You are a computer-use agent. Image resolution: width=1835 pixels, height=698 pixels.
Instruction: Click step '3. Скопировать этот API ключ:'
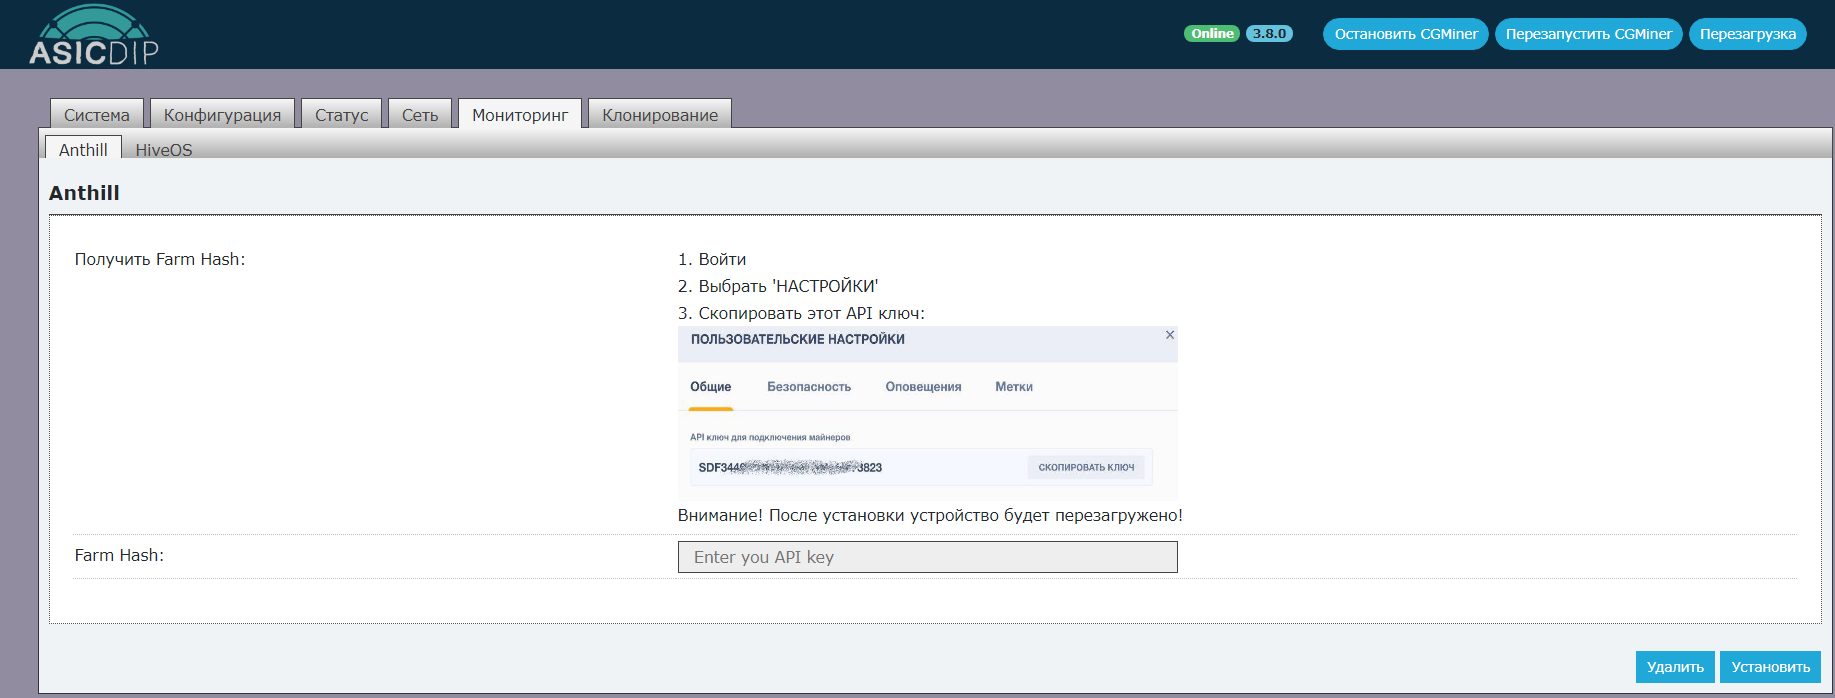(x=801, y=313)
